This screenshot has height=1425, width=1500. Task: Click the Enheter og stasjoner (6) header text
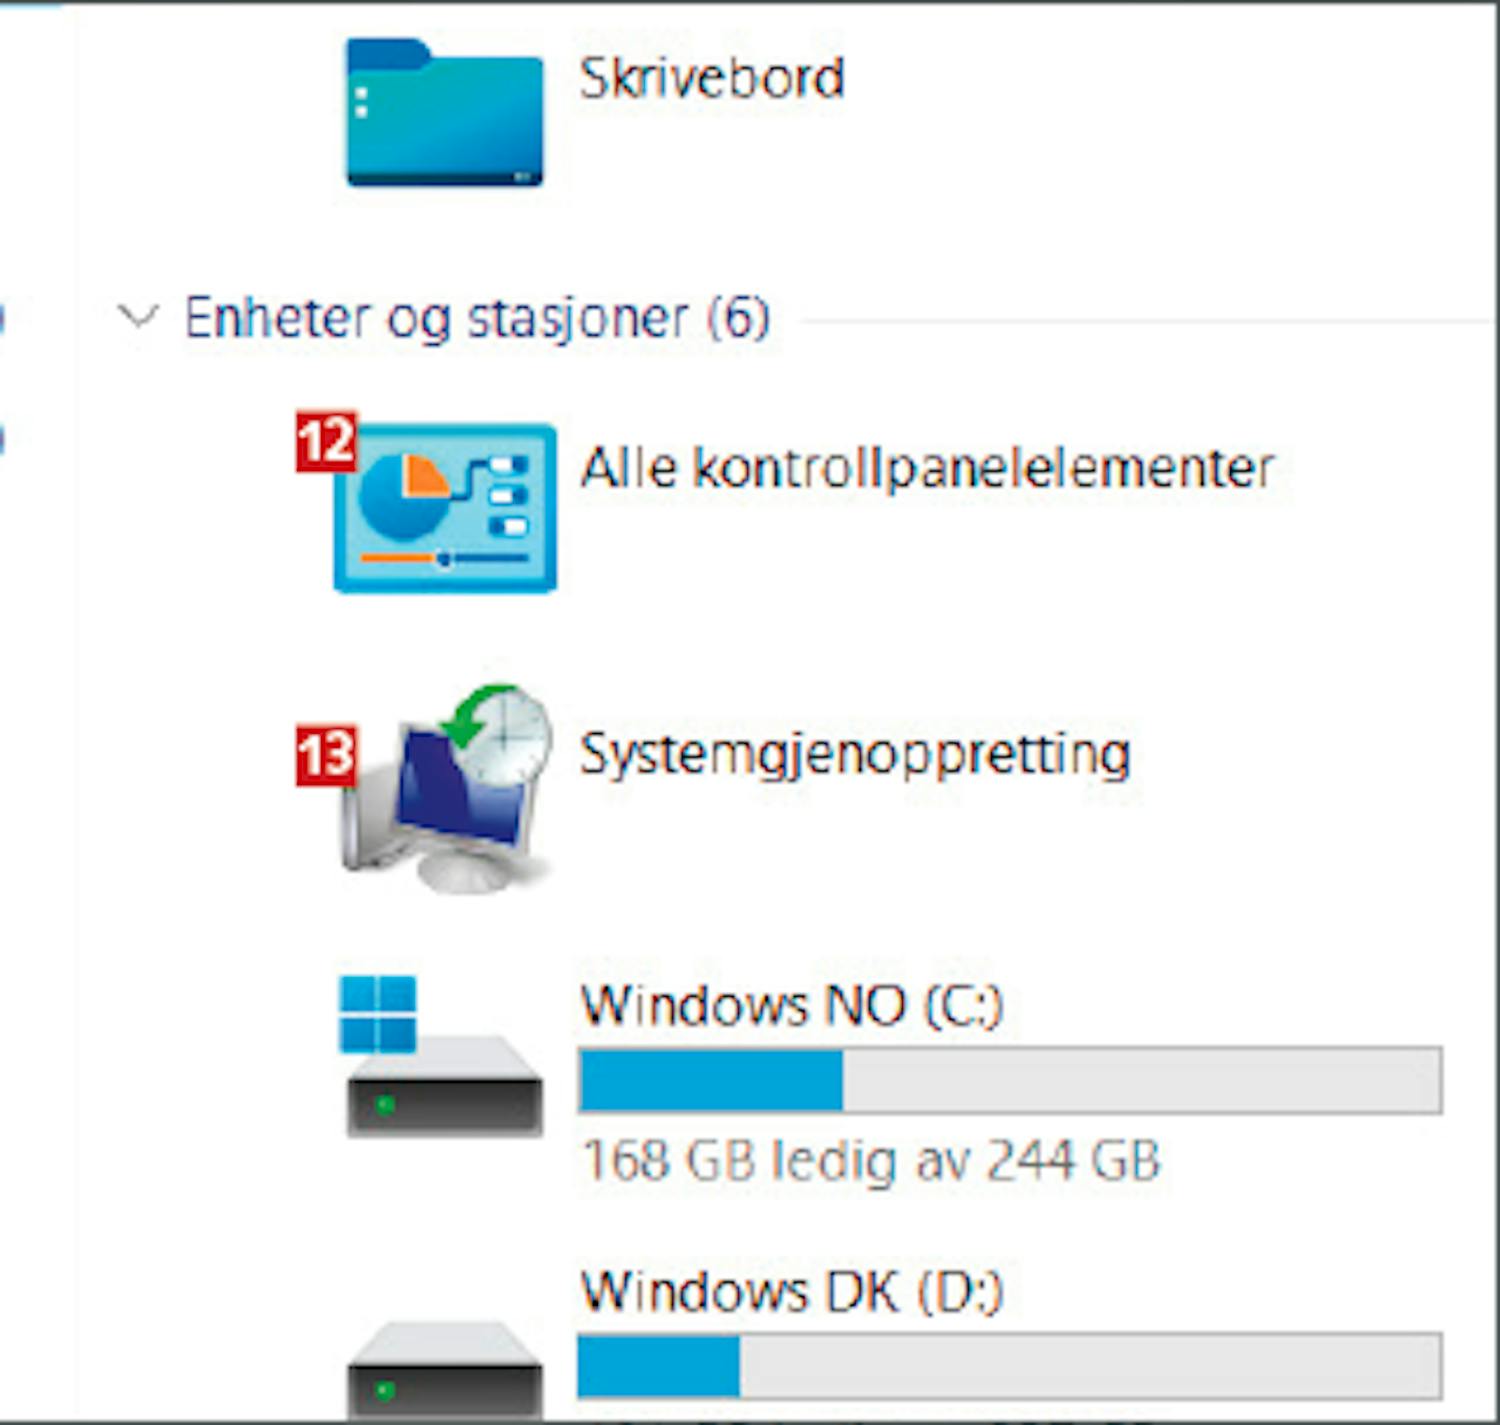click(x=477, y=319)
